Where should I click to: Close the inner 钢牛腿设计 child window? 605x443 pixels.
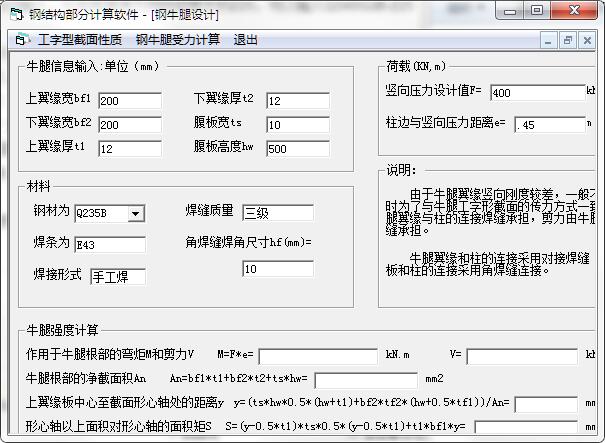587,41
